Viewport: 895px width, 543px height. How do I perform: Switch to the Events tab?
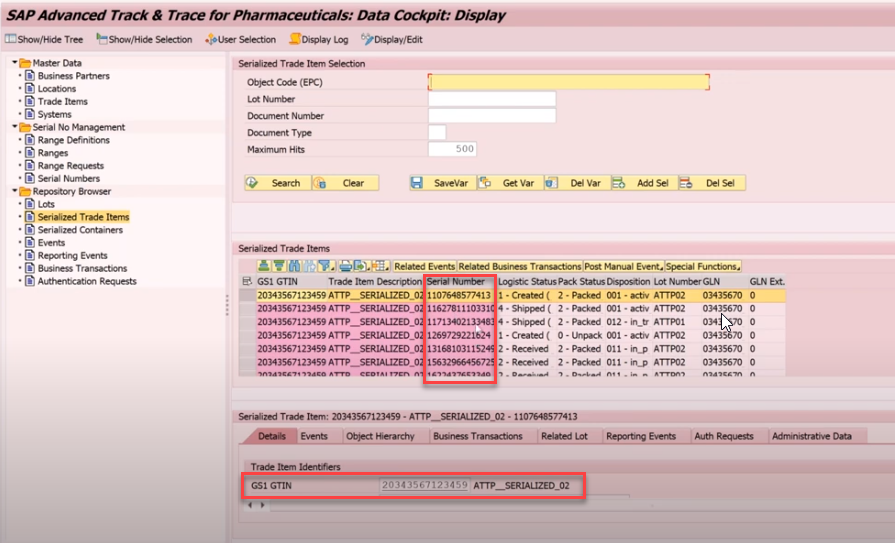(314, 436)
